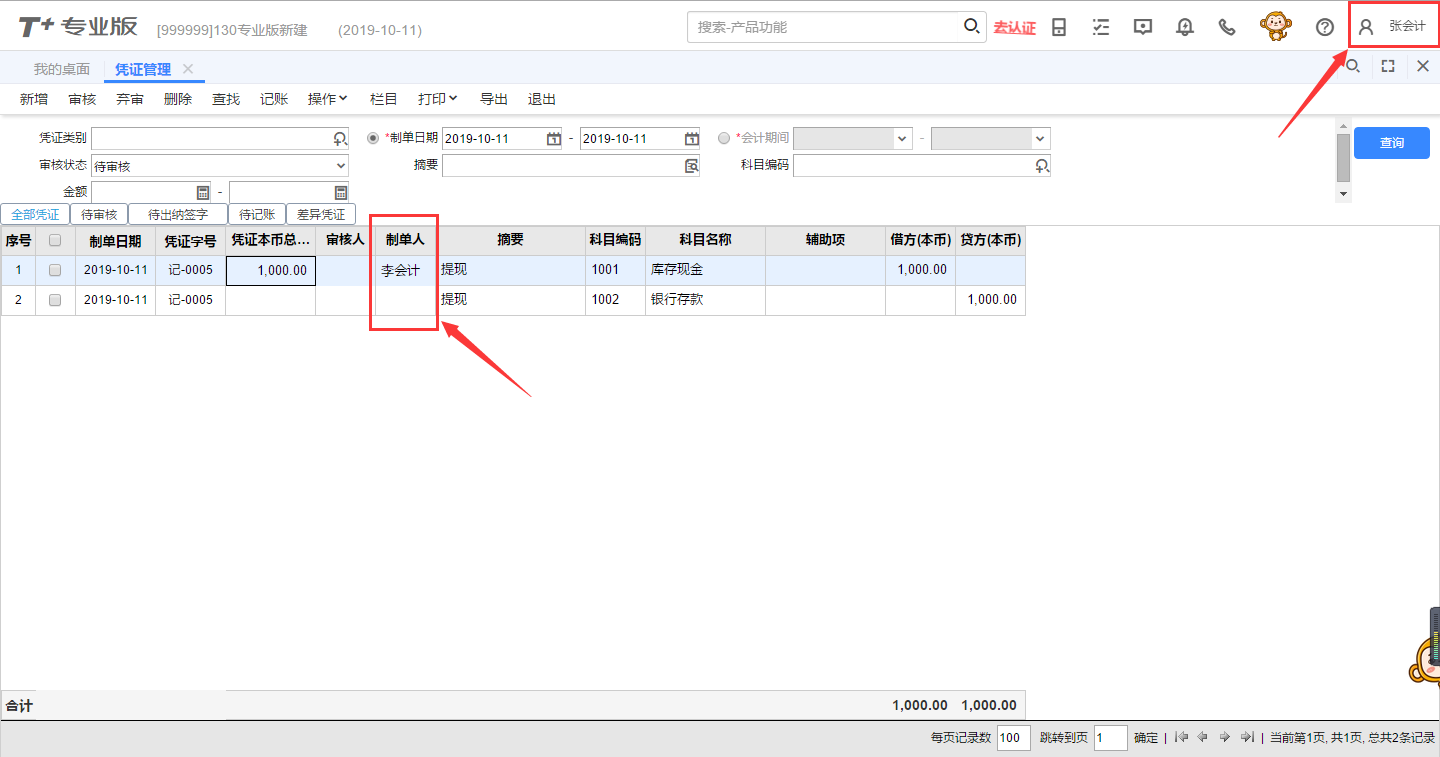Open the task checklist icon
This screenshot has width=1440, height=757.
[1101, 27]
